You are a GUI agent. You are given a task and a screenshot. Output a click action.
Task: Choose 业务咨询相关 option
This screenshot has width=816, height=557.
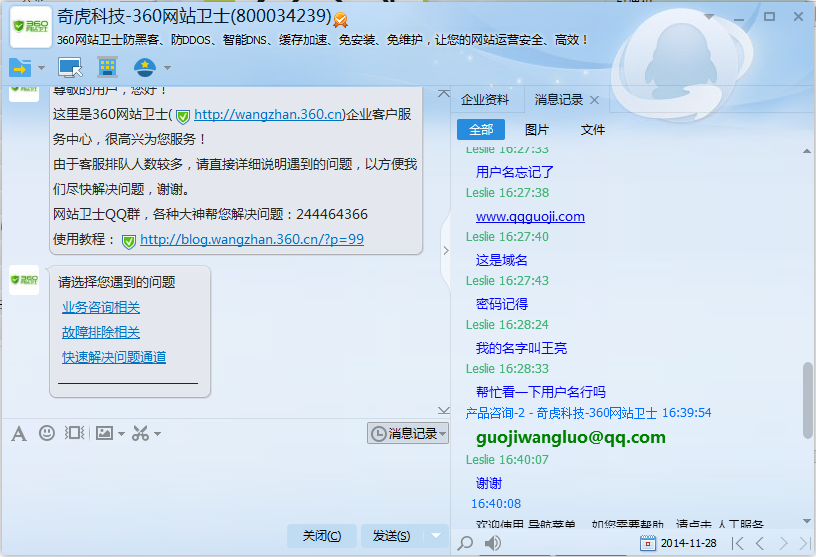(x=101, y=307)
